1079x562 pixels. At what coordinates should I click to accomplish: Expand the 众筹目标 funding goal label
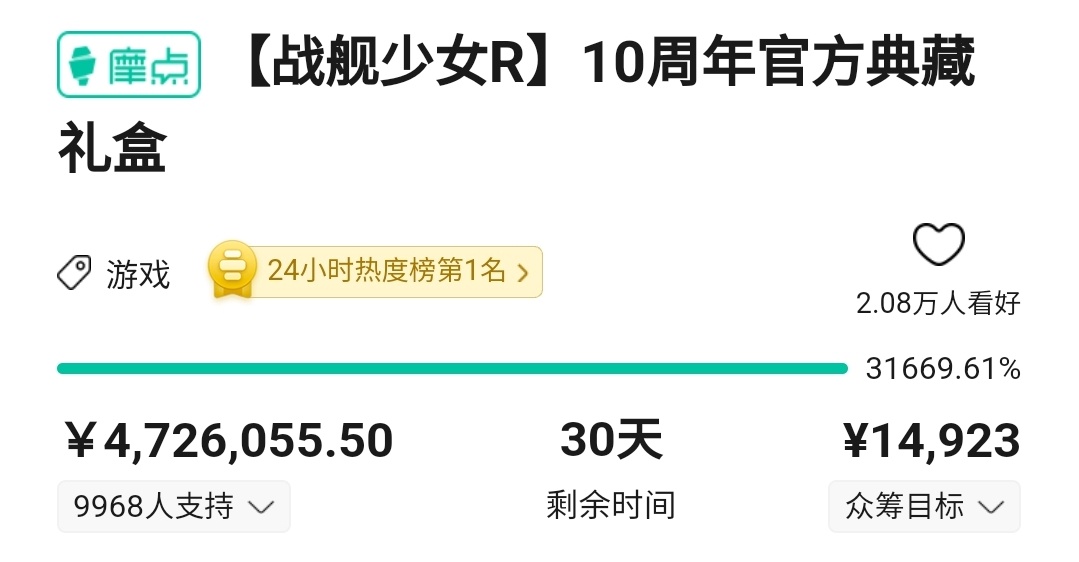tap(904, 507)
